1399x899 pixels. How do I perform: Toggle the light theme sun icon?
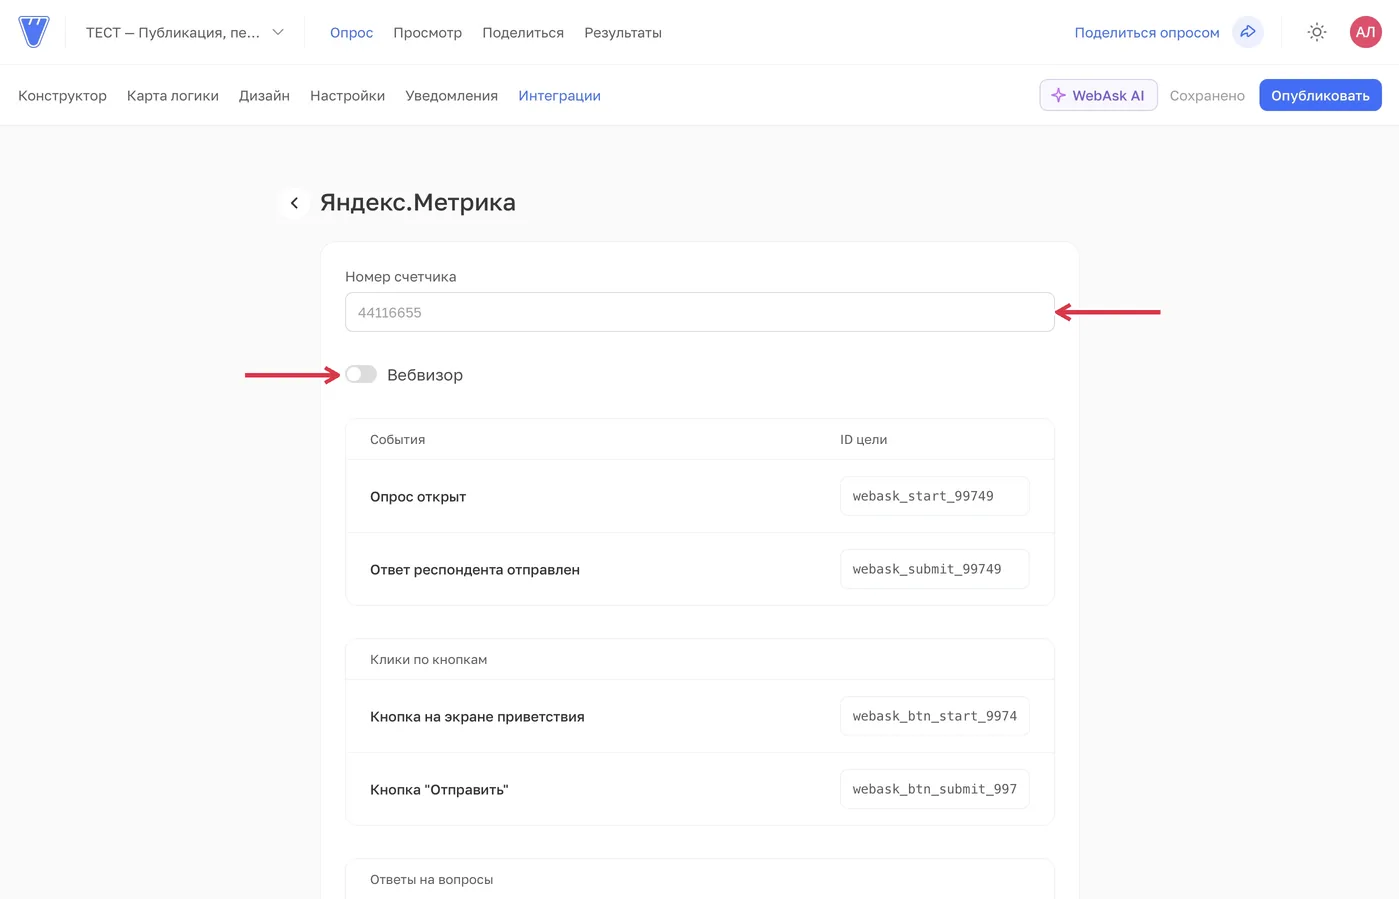click(1317, 32)
